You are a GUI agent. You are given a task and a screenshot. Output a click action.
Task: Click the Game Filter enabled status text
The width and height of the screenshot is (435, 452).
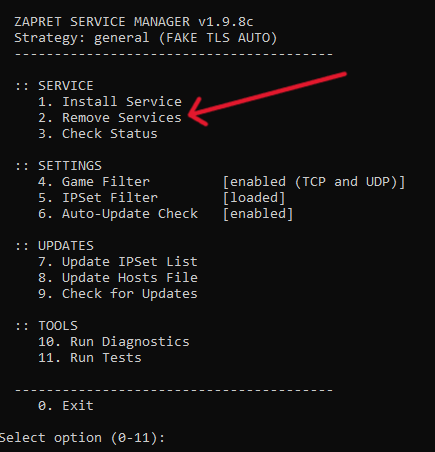[x=314, y=181]
